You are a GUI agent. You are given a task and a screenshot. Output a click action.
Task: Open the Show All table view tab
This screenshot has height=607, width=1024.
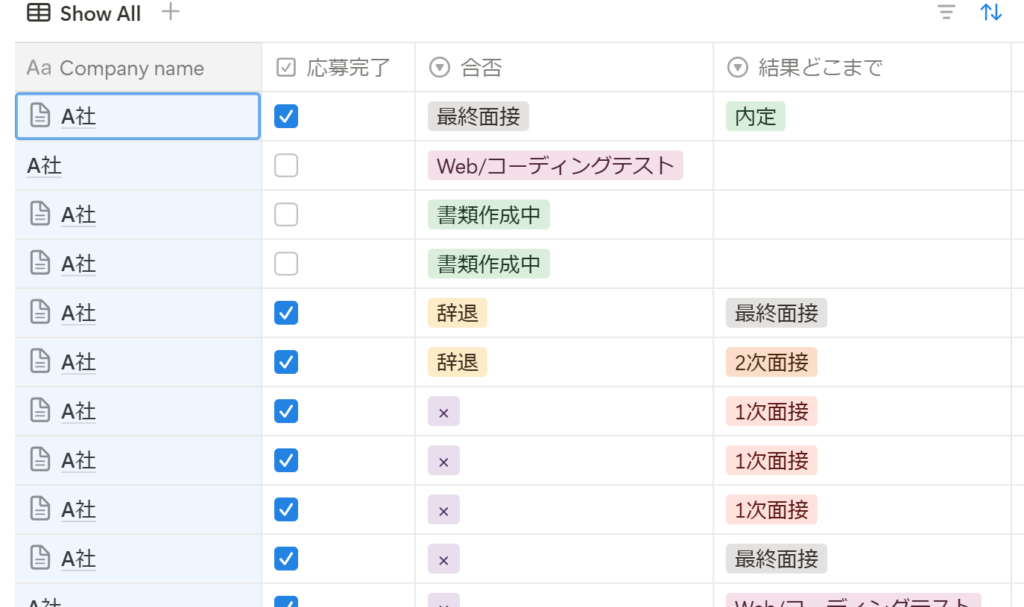(84, 13)
